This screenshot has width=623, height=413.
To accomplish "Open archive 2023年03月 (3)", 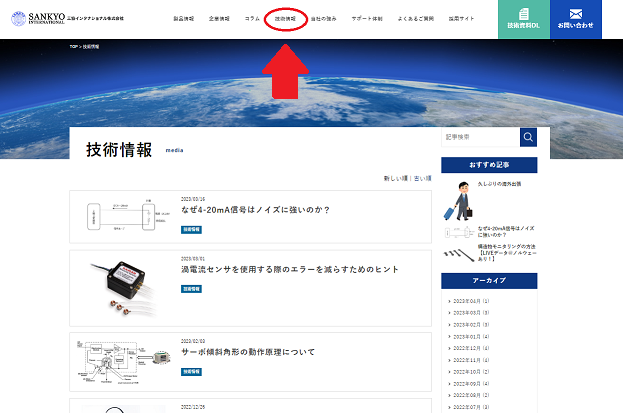I will [471, 313].
